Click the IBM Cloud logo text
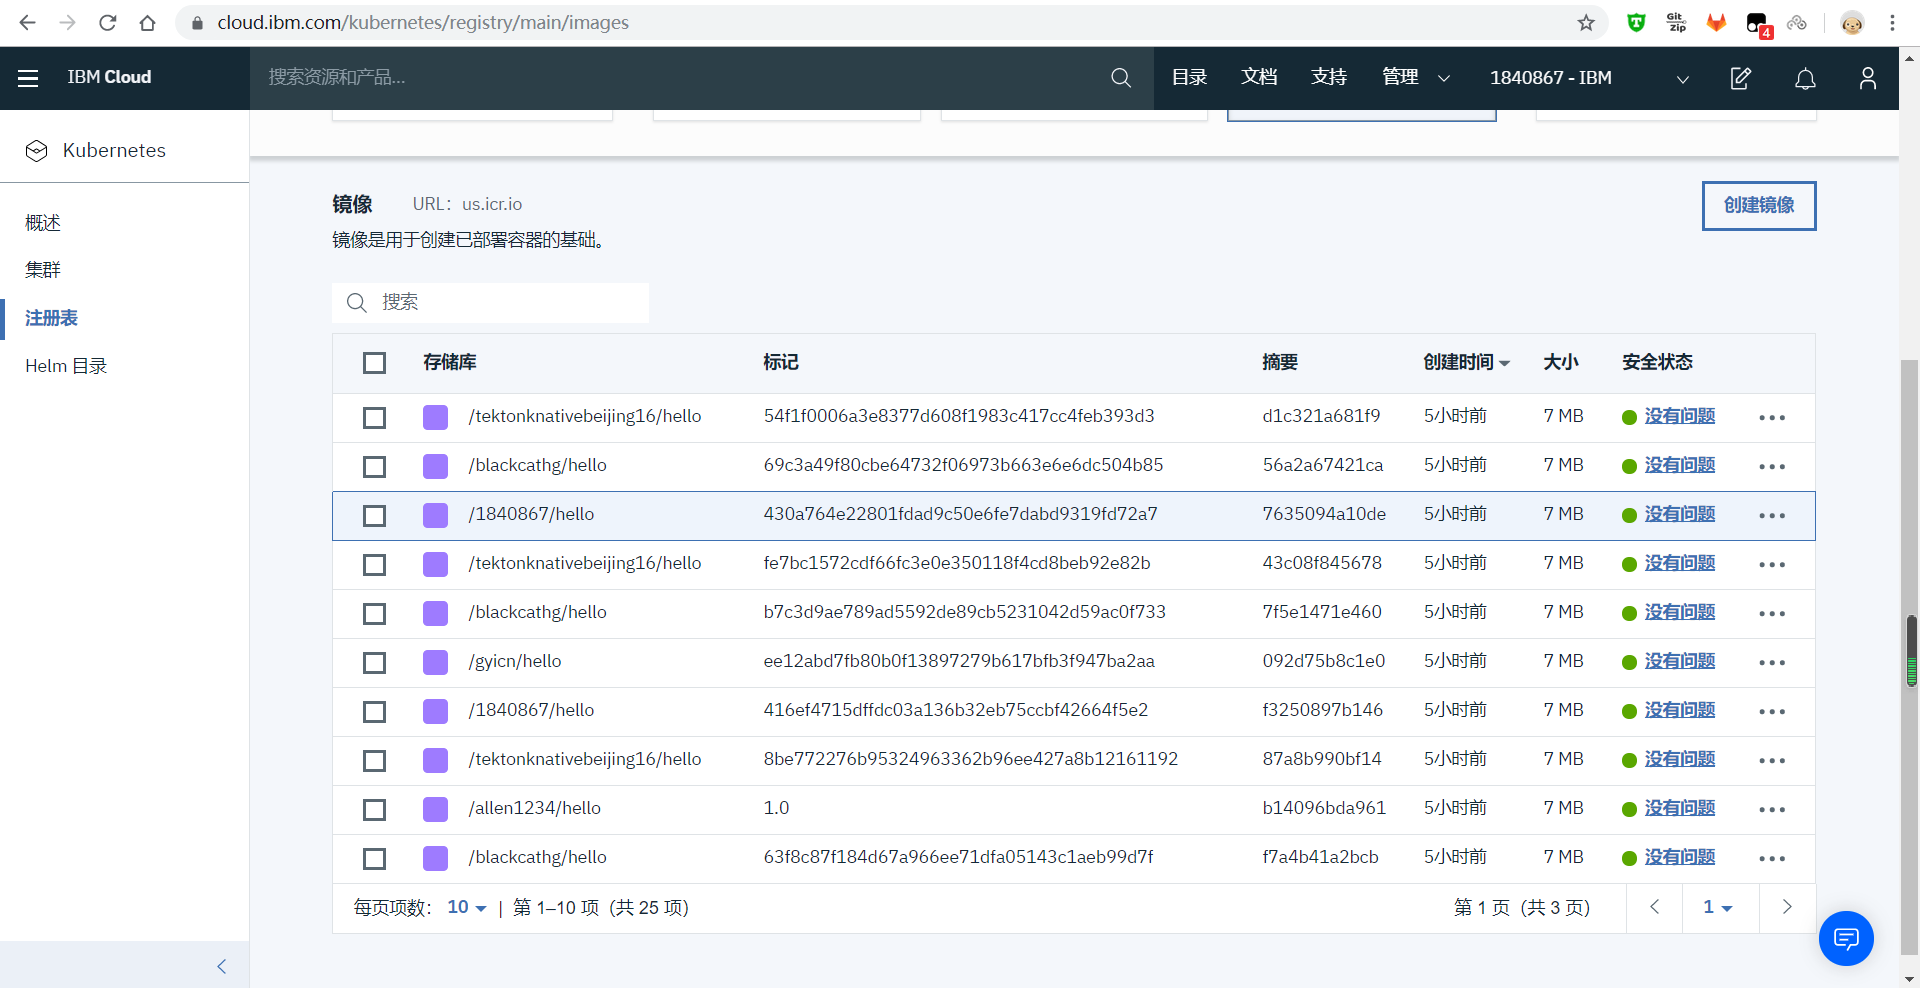The height and width of the screenshot is (988, 1920). (x=109, y=77)
